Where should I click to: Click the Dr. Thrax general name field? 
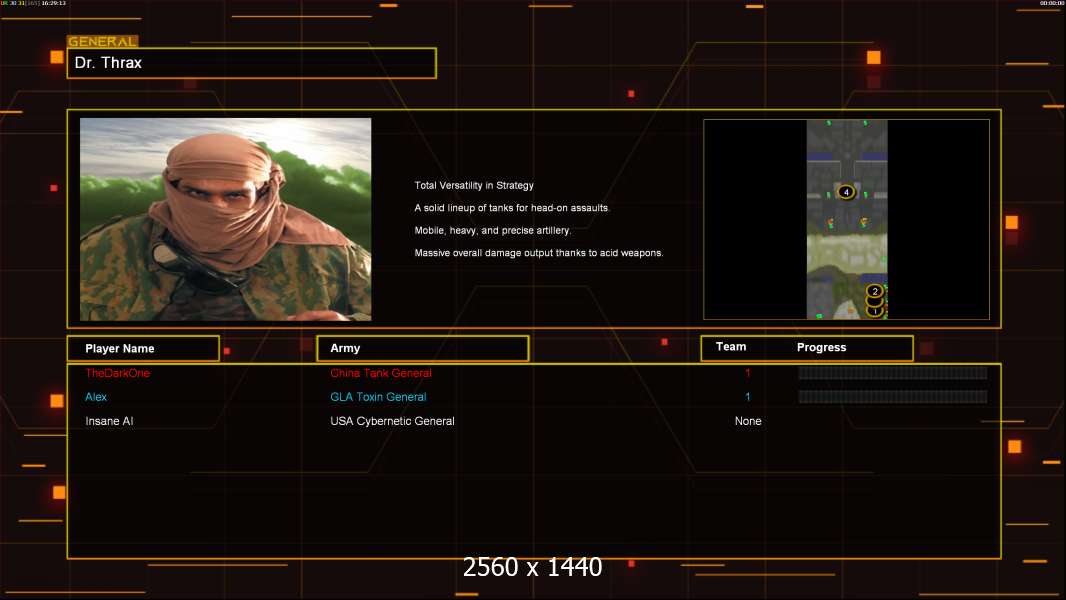click(252, 63)
